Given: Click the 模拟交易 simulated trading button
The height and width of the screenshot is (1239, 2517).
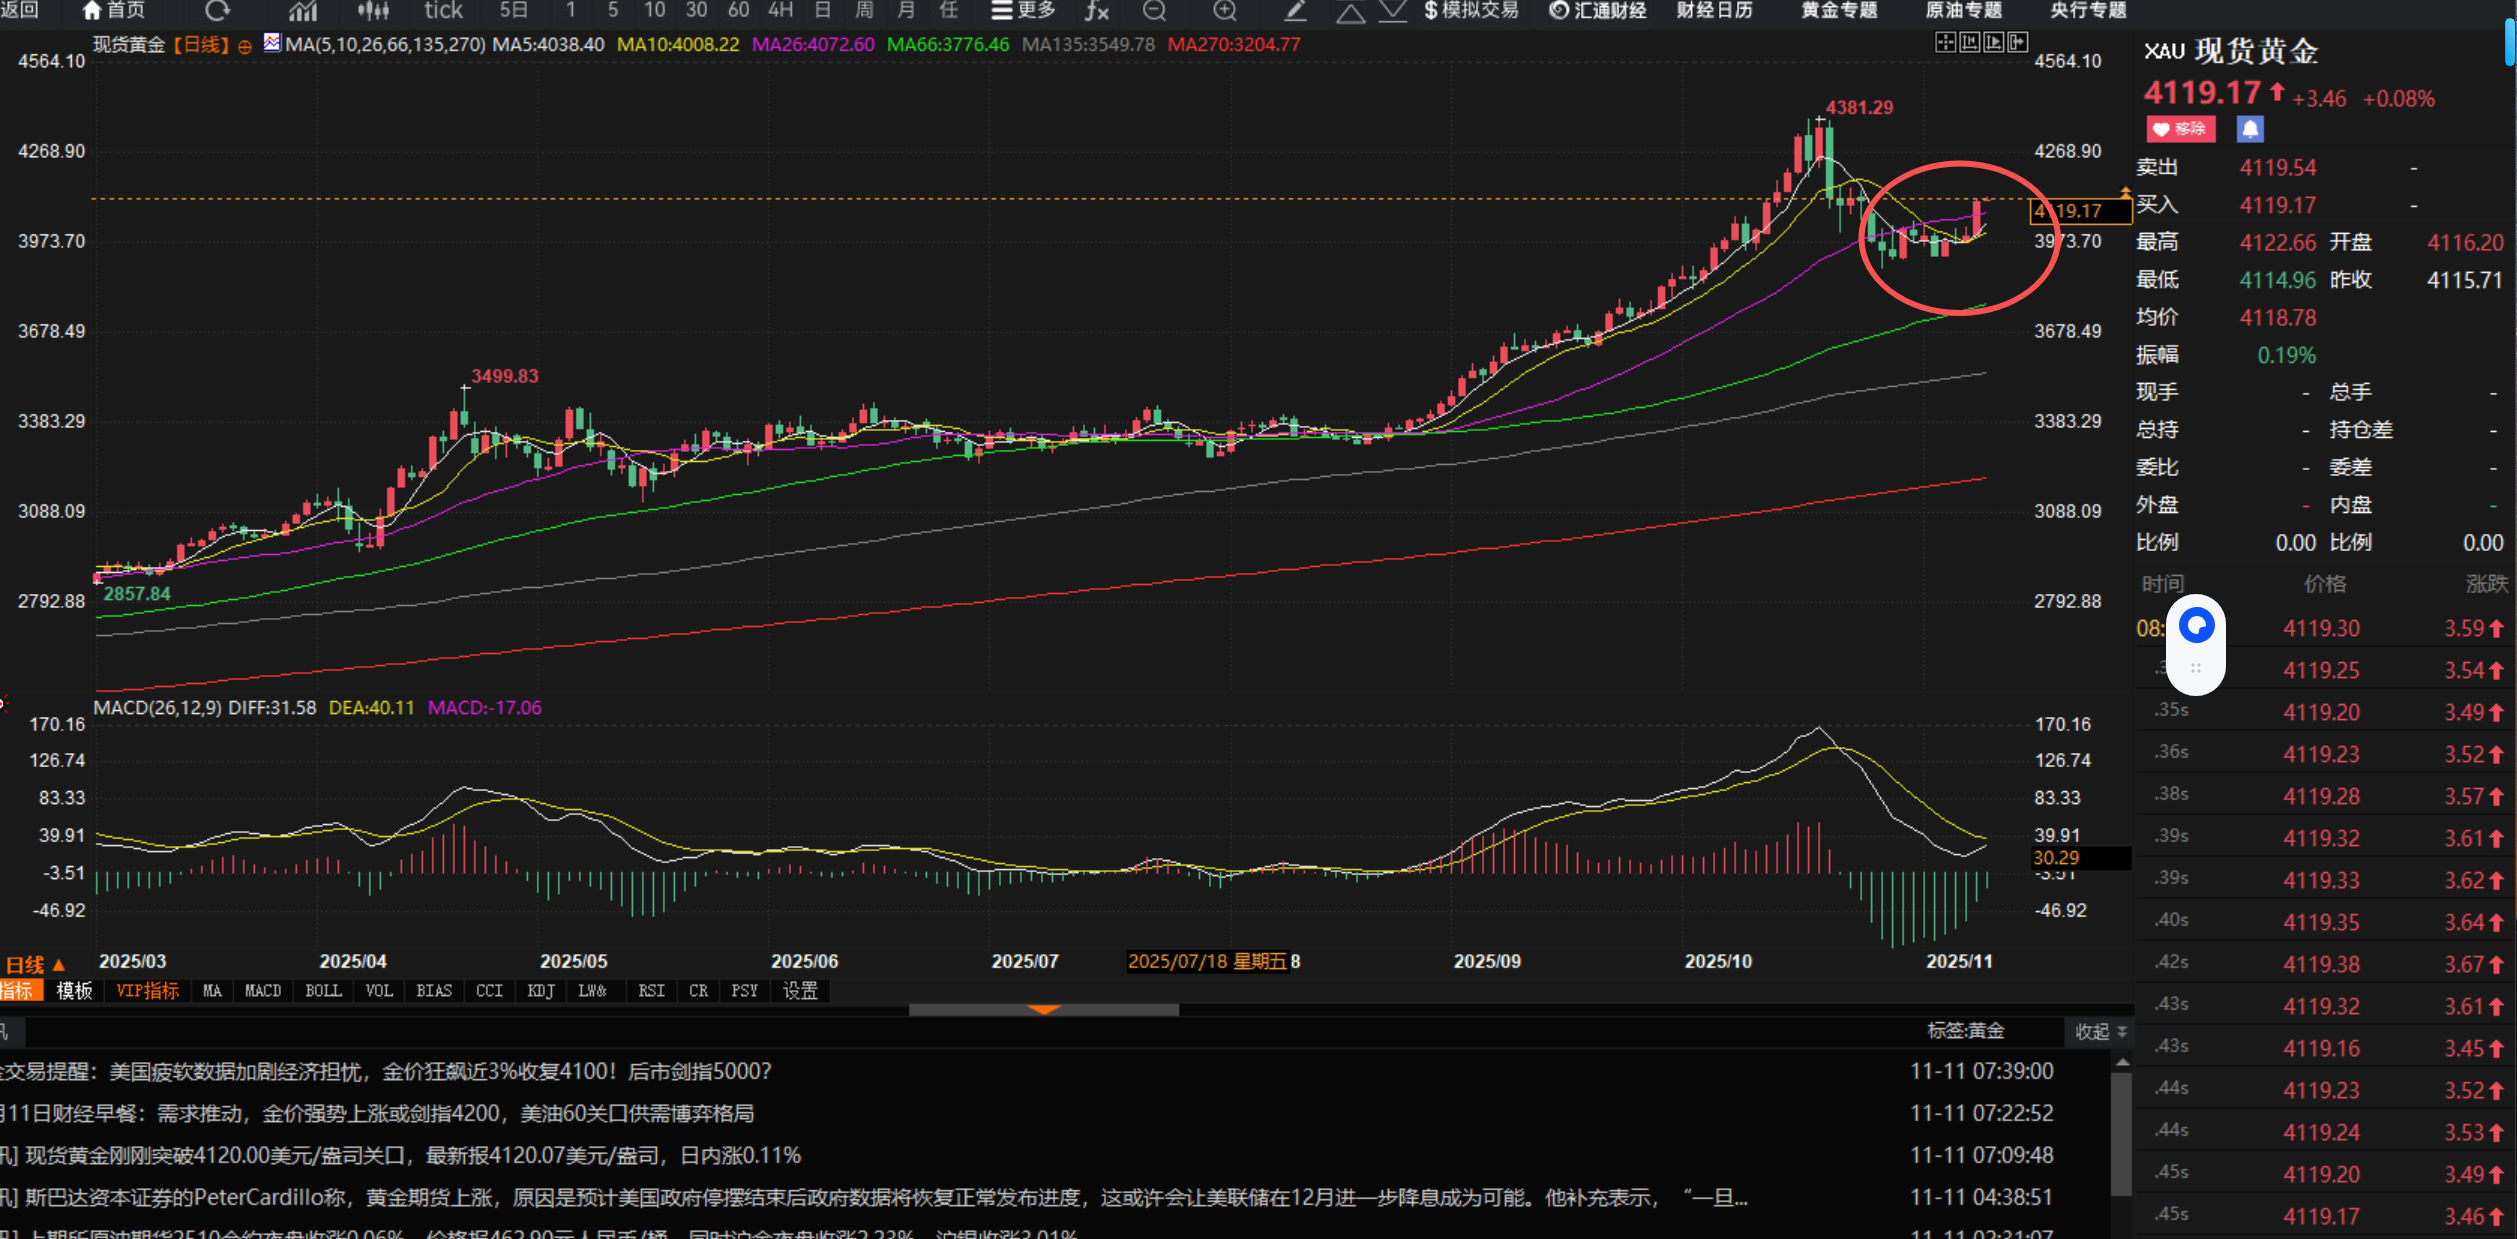Looking at the screenshot, I should click(1470, 10).
